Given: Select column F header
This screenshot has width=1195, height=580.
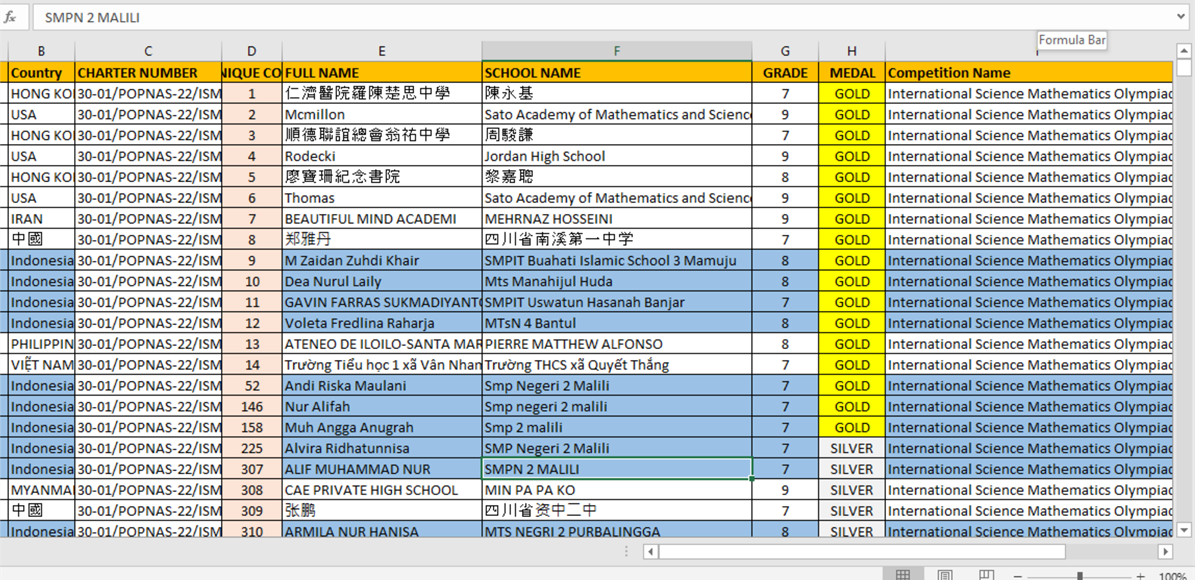Looking at the screenshot, I should [x=616, y=51].
